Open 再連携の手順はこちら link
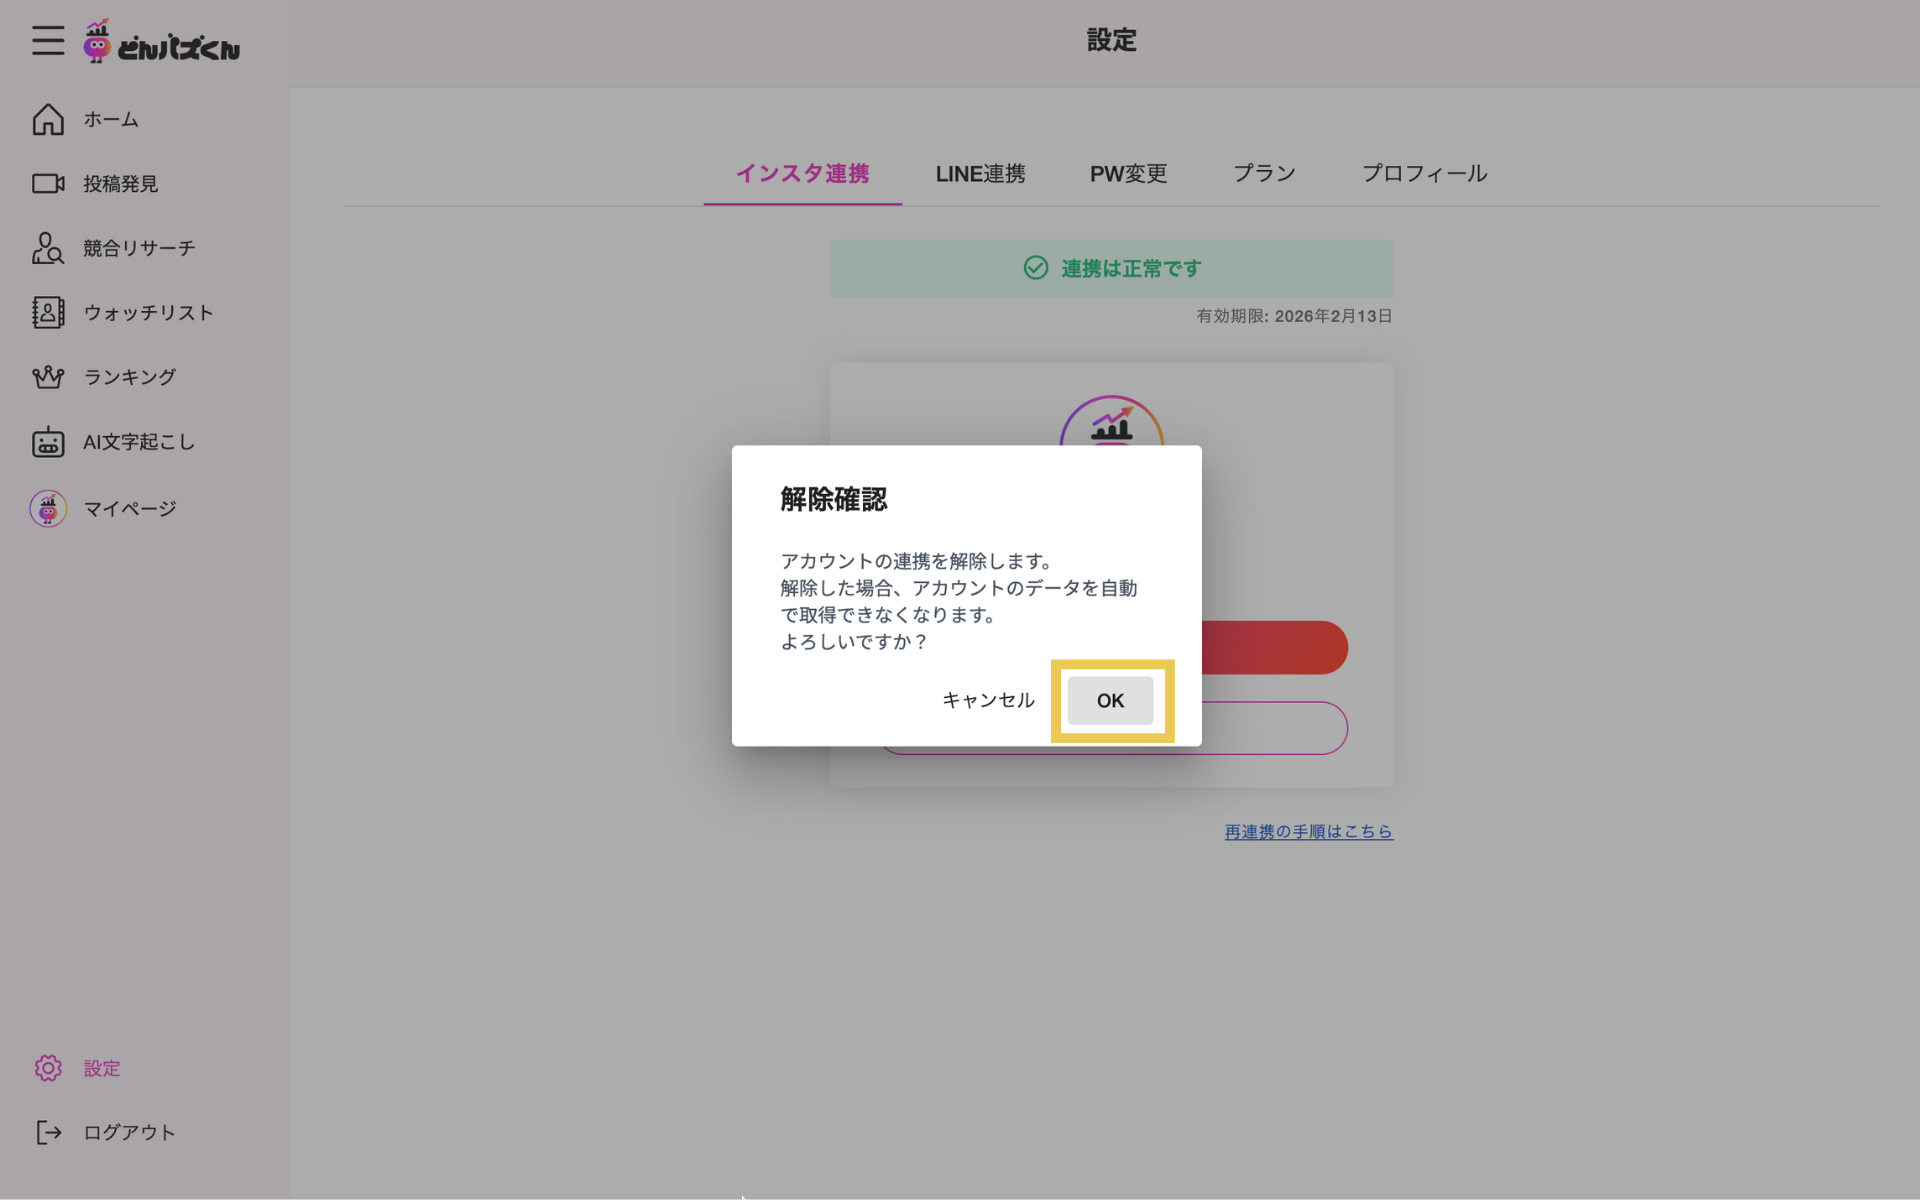Image resolution: width=1920 pixels, height=1200 pixels. [1308, 832]
